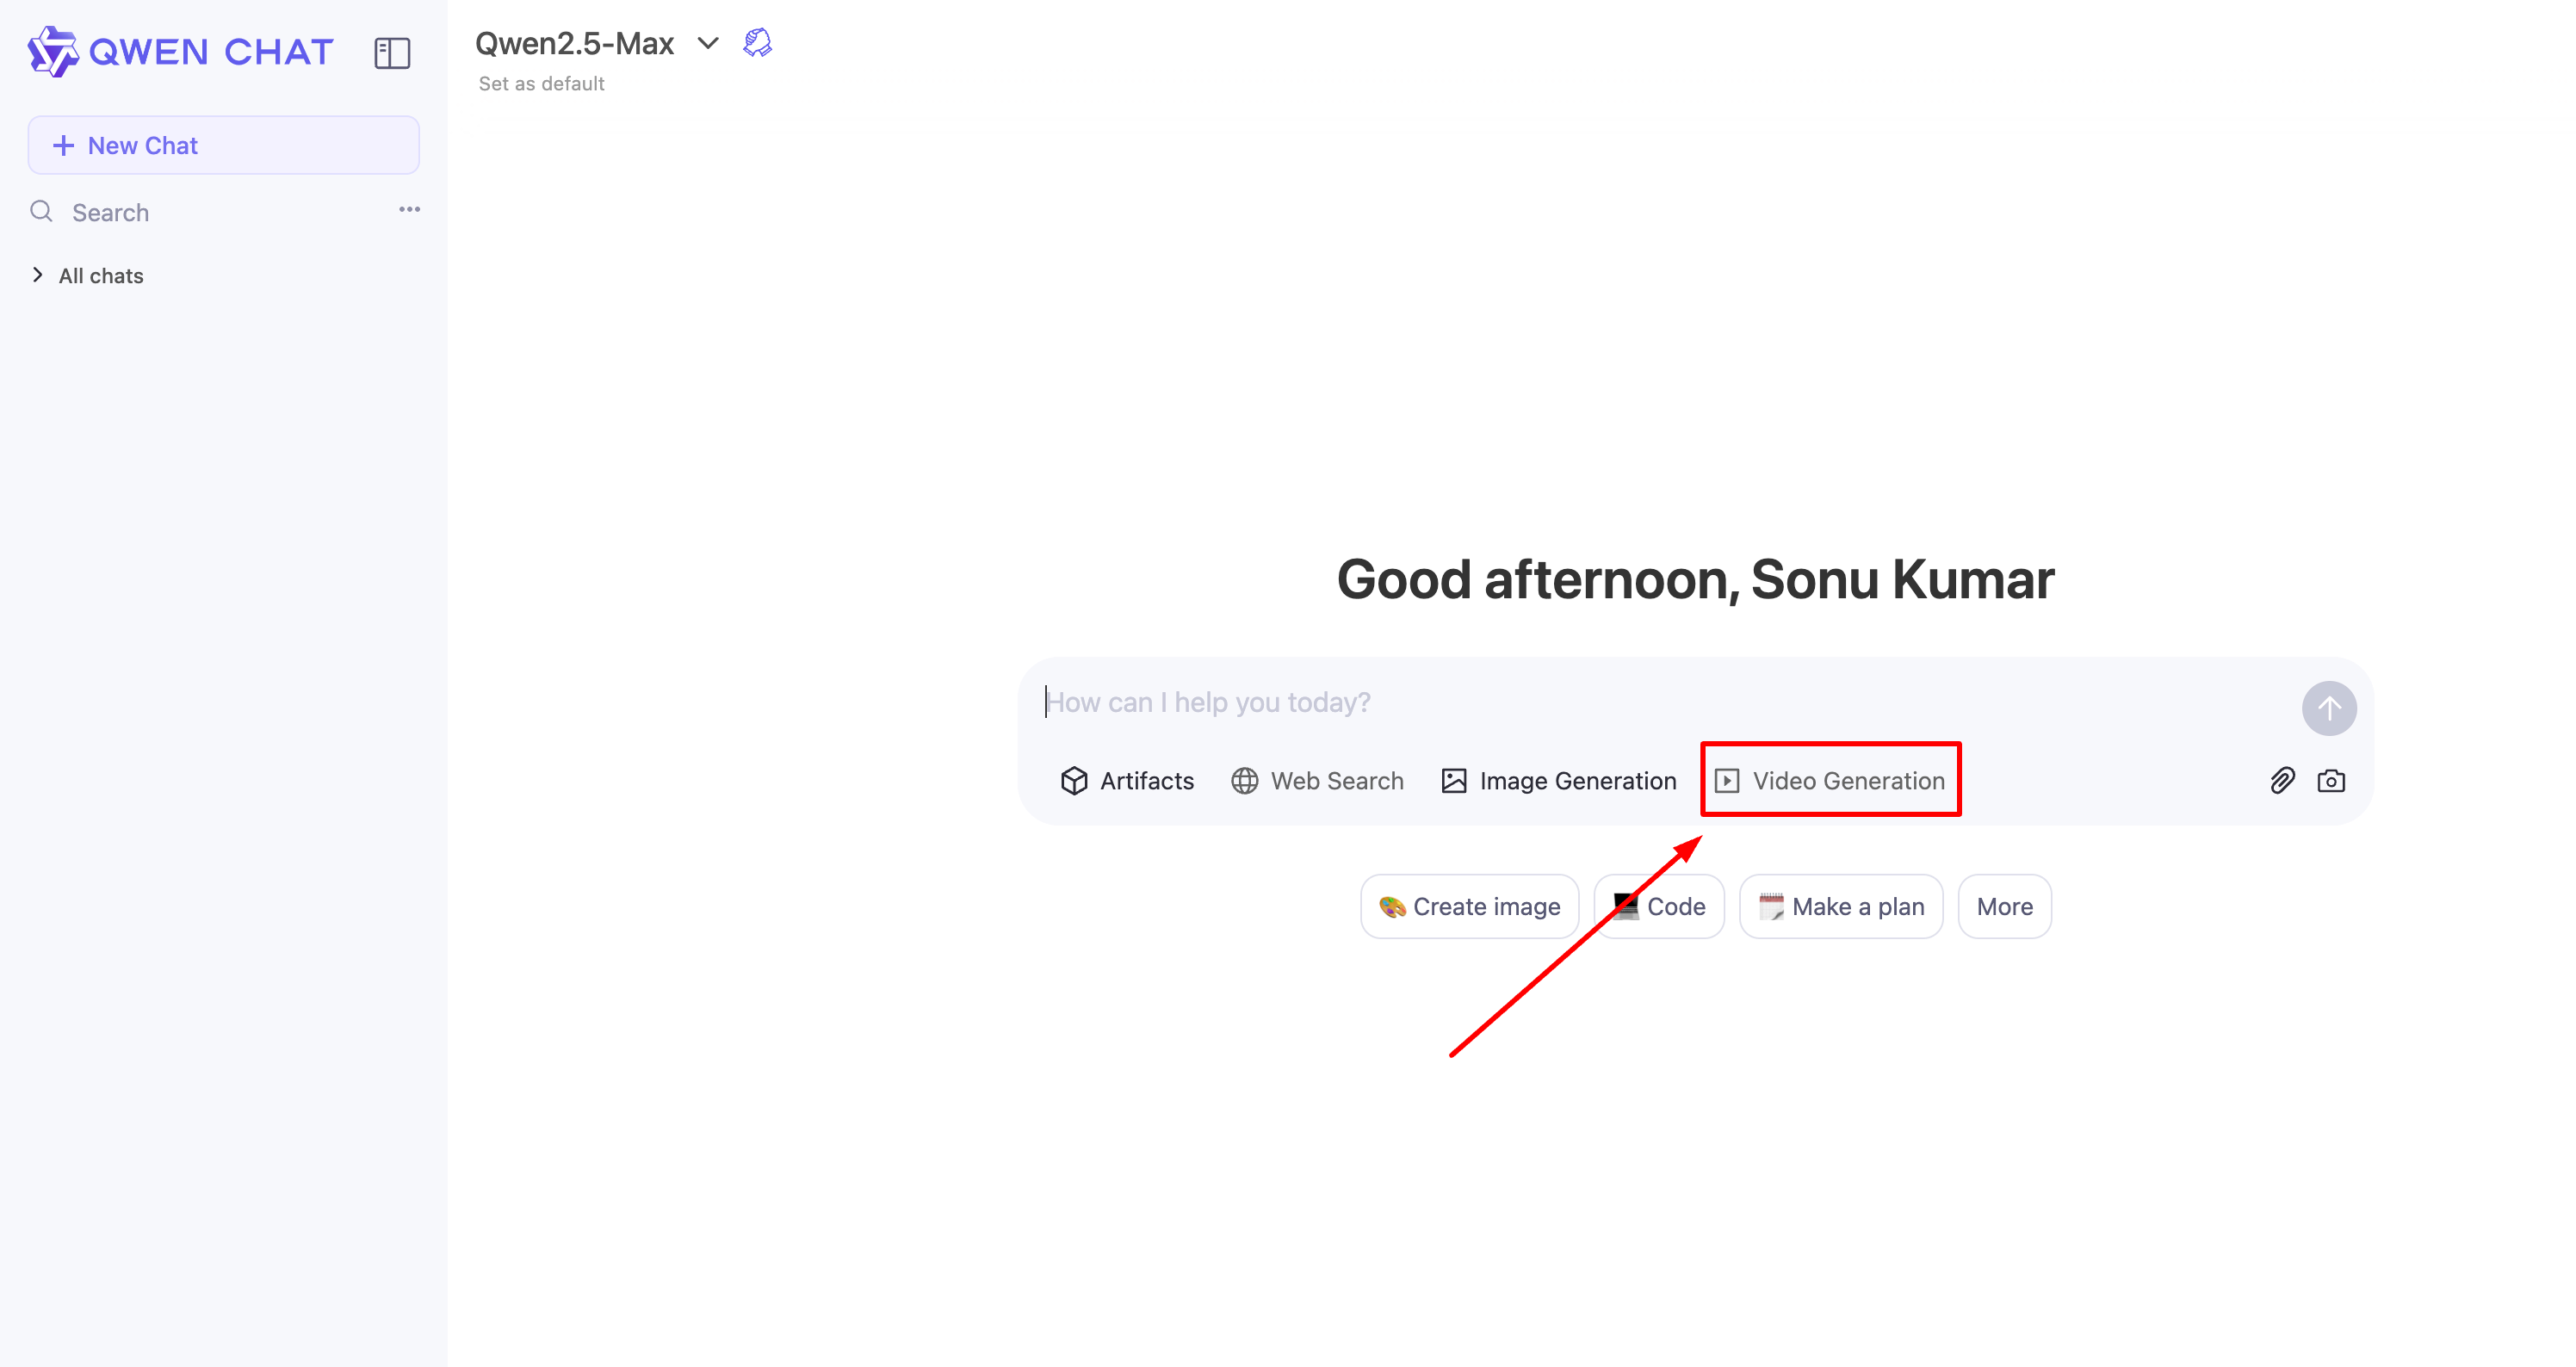Image resolution: width=2576 pixels, height=1367 pixels.
Task: Click the greeting 'Good afternoon, Sonu Kumar'
Action: tap(1695, 579)
